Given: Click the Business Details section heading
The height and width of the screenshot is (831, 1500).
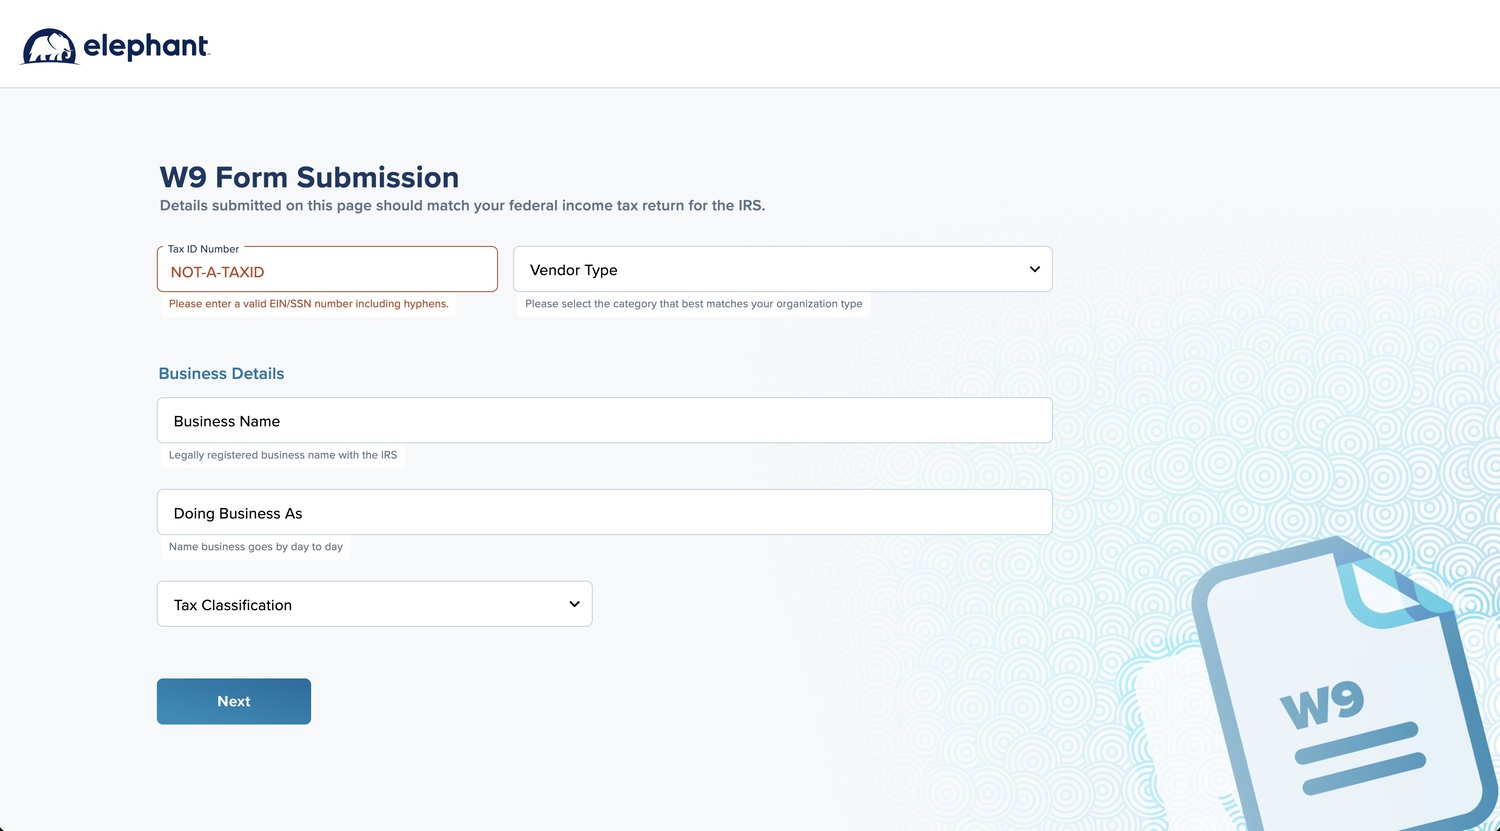Looking at the screenshot, I should [221, 373].
